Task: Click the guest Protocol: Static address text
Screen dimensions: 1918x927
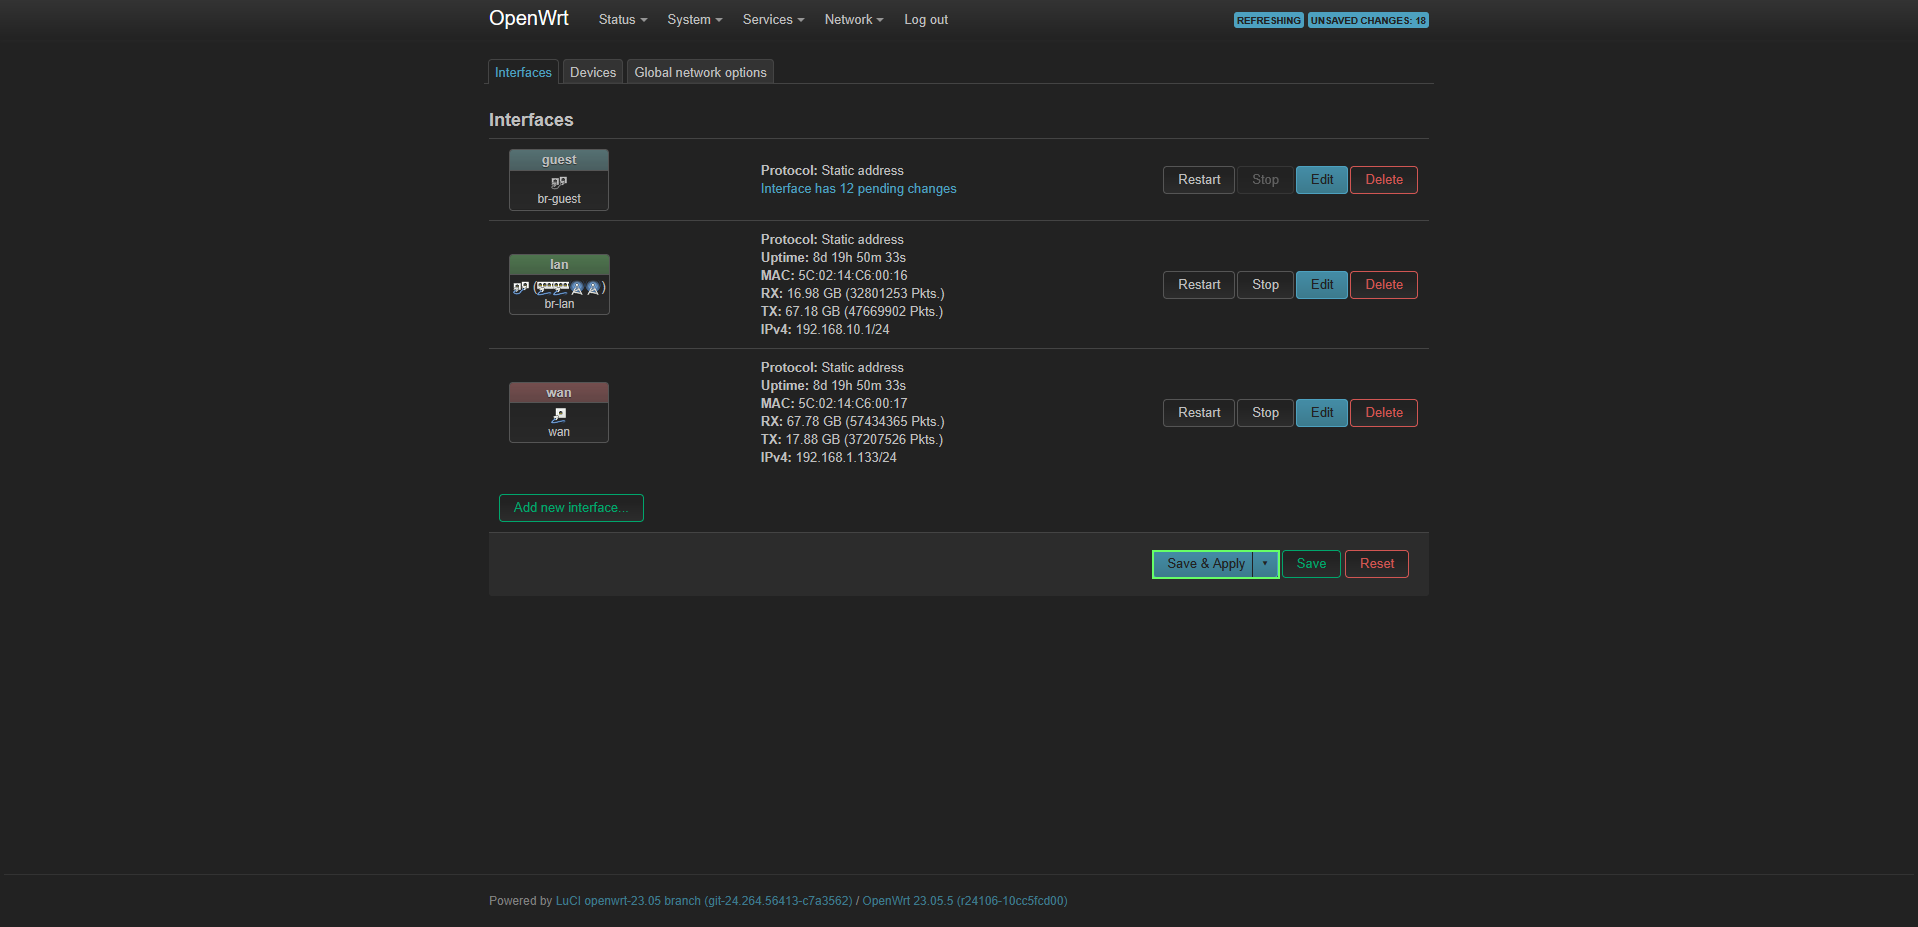Action: tap(832, 171)
